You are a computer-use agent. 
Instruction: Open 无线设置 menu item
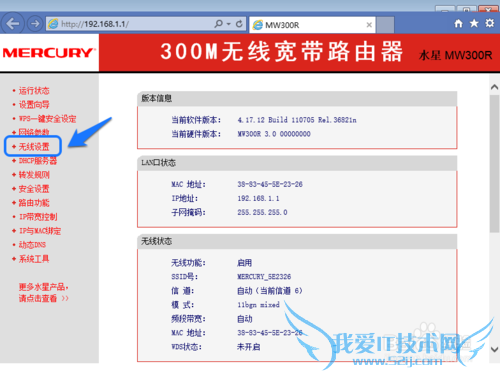(34, 147)
